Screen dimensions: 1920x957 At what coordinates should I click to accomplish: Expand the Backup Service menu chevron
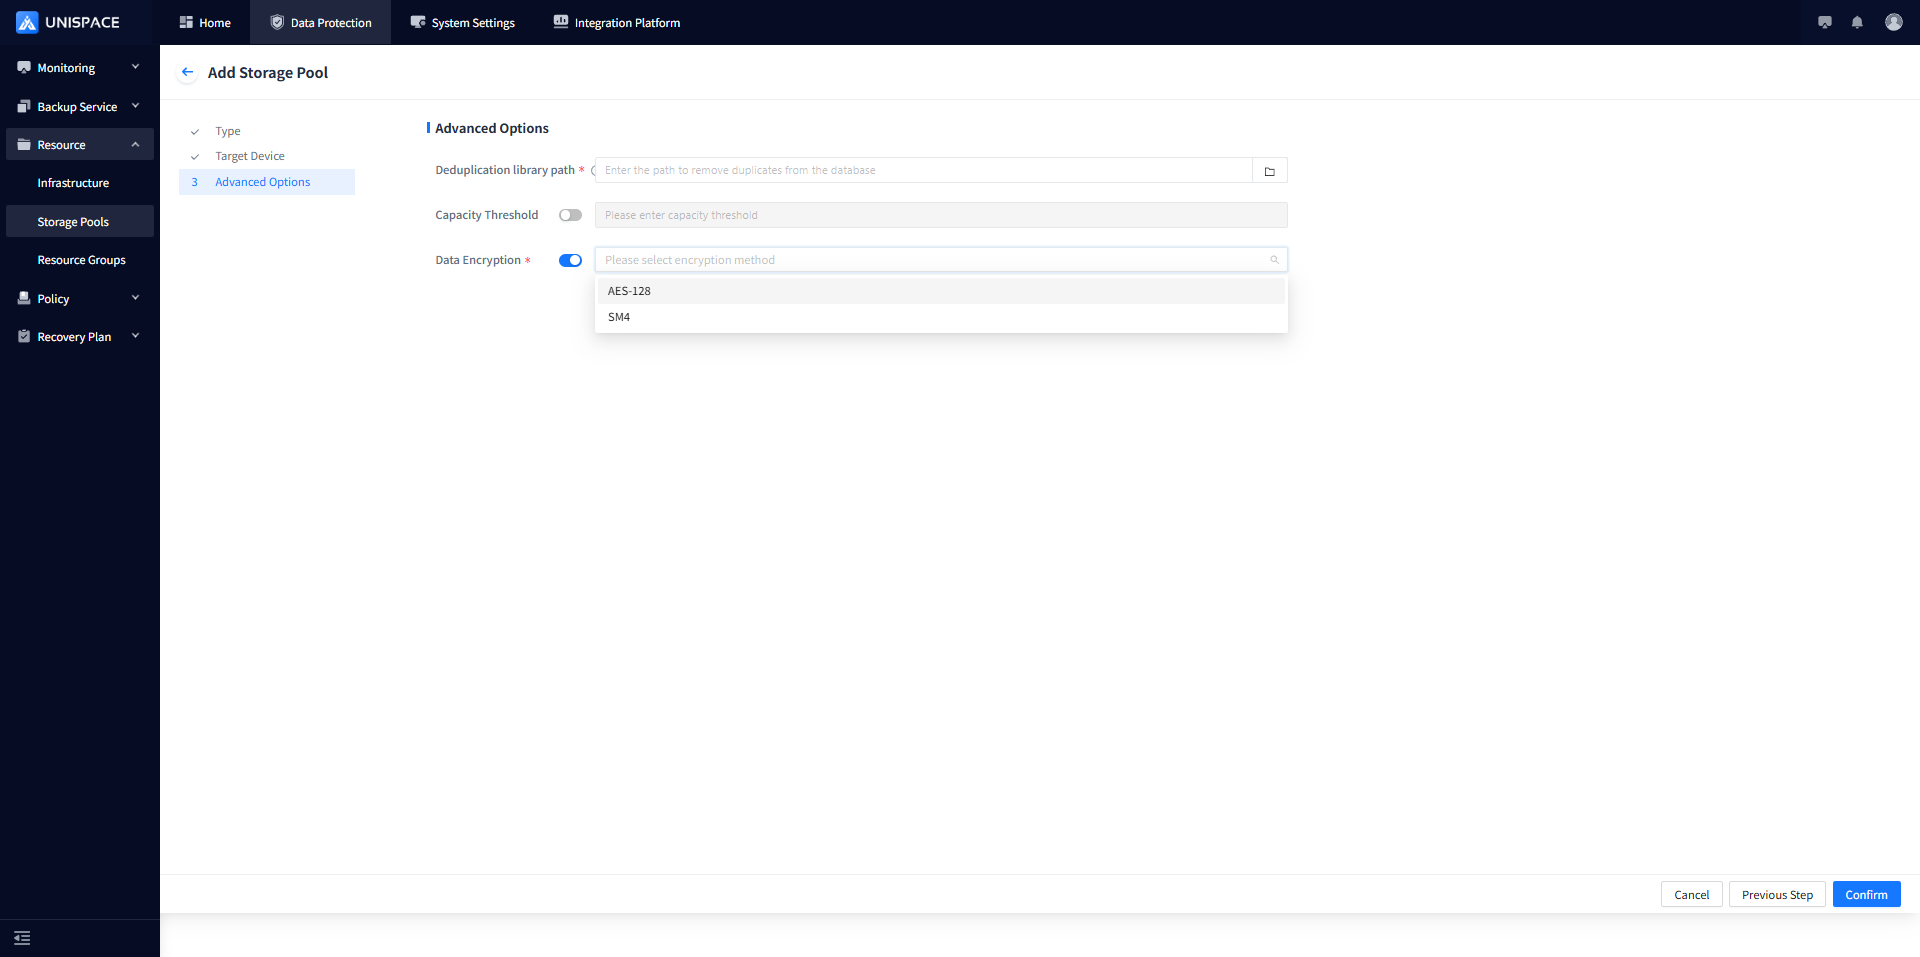coord(135,105)
